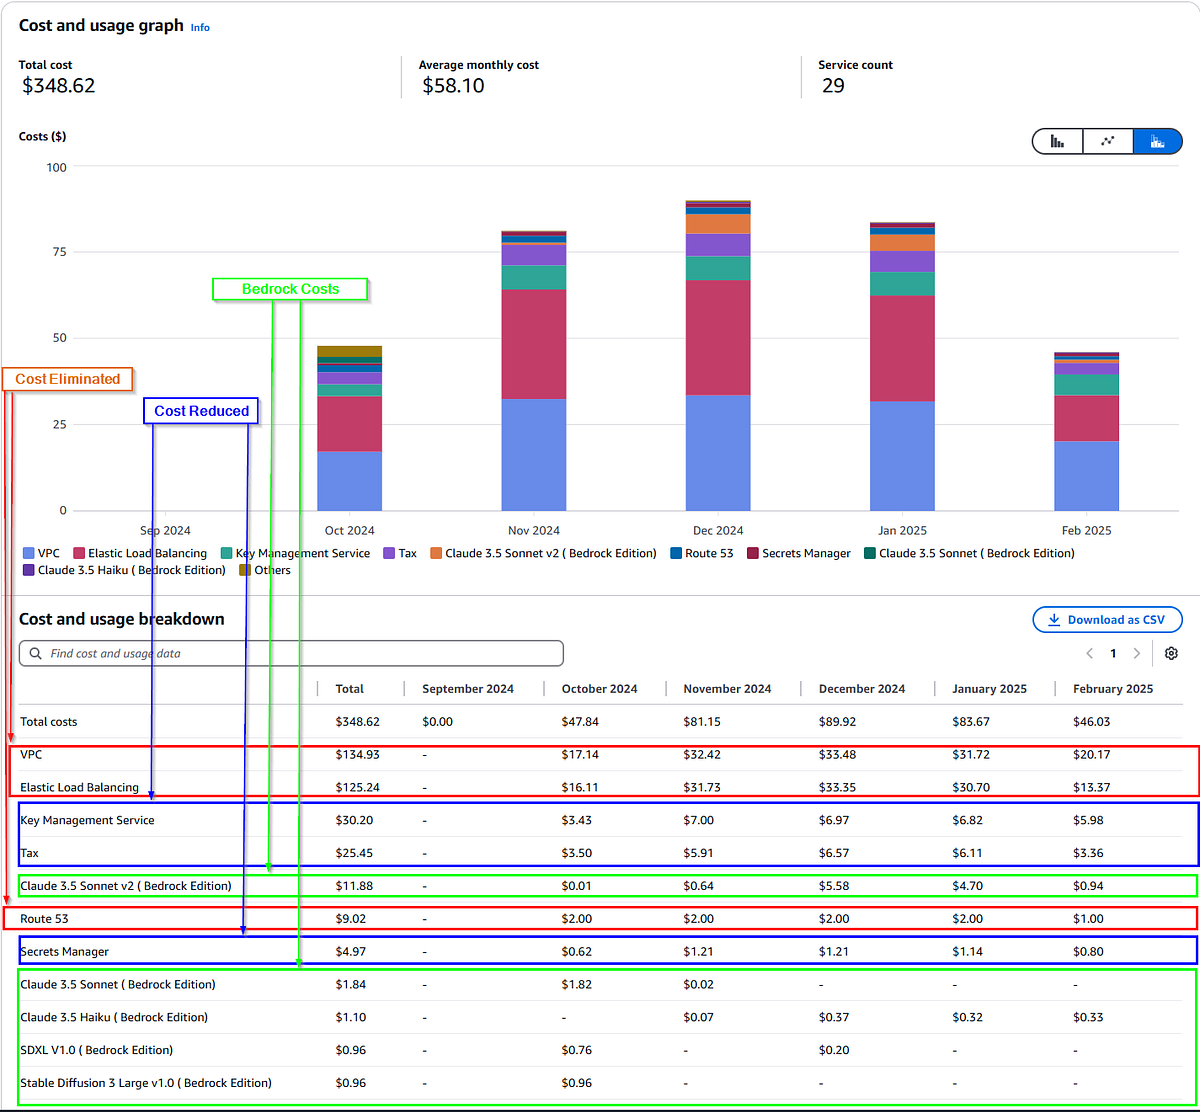Select the stacked bar chart view
This screenshot has height=1112, width=1200.
(x=1157, y=141)
